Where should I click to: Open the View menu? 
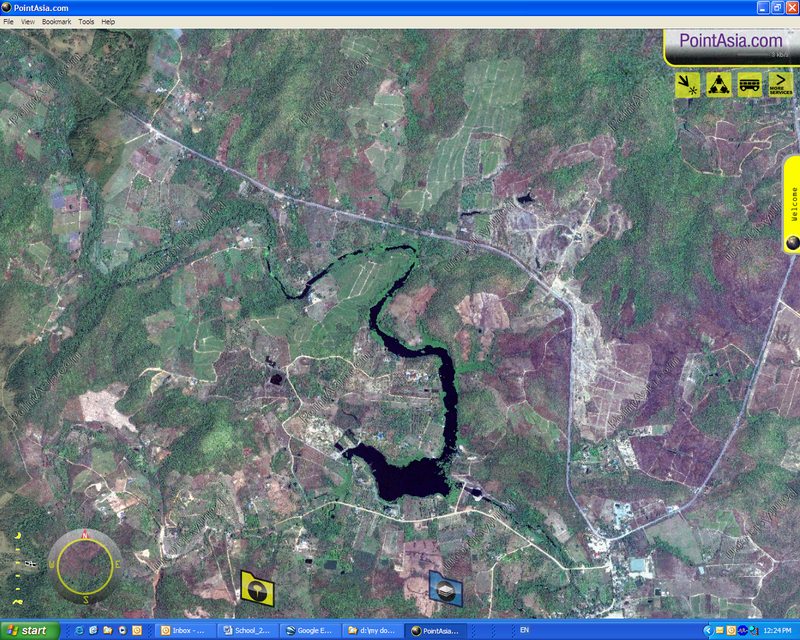point(27,21)
